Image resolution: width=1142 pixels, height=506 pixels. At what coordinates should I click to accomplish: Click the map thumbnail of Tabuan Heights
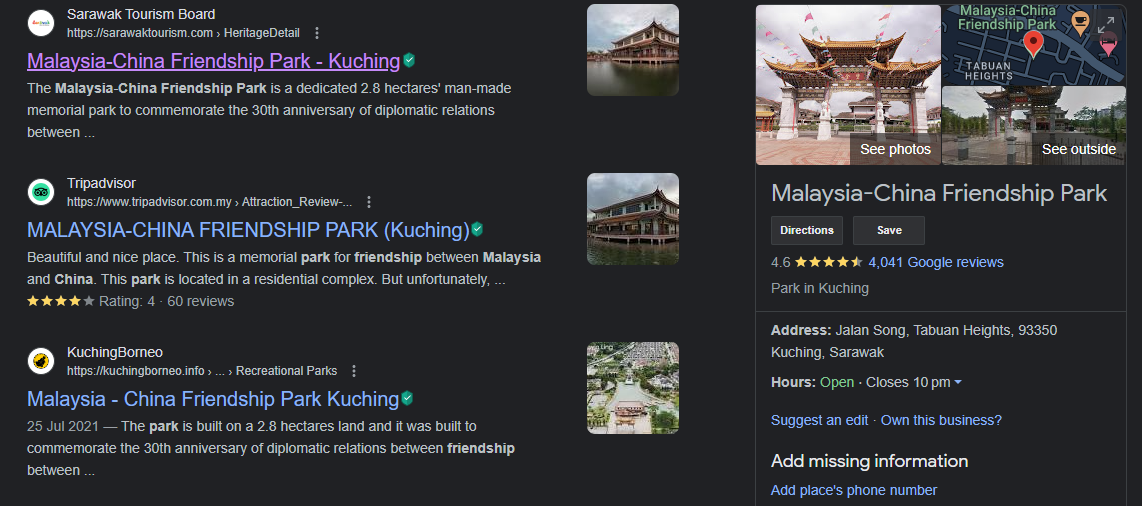tap(1033, 45)
